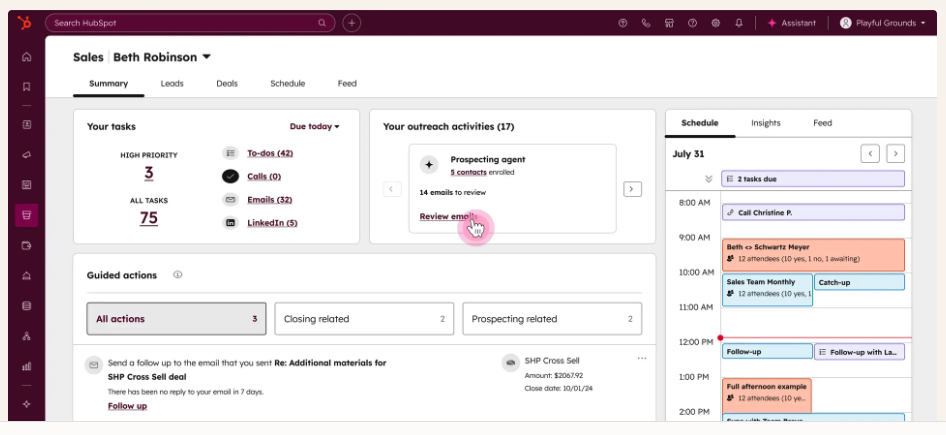Open the calling phone icon

pos(646,23)
